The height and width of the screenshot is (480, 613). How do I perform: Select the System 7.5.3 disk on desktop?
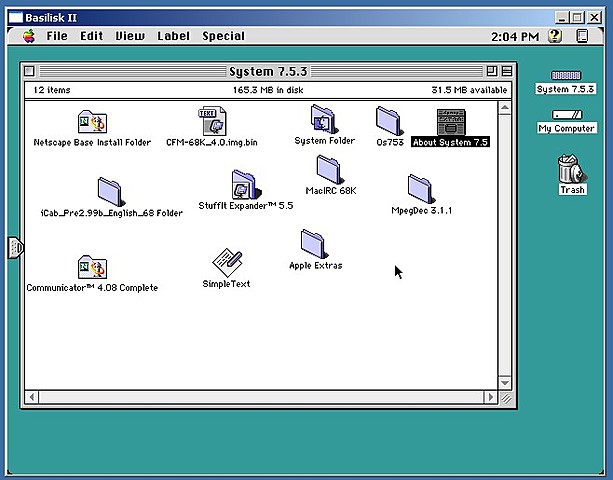[566, 75]
